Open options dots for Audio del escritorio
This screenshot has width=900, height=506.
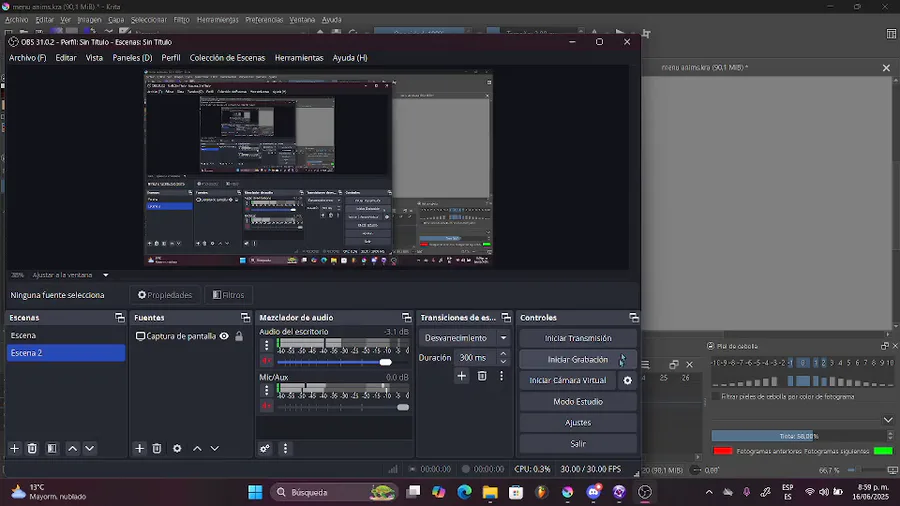(x=266, y=345)
